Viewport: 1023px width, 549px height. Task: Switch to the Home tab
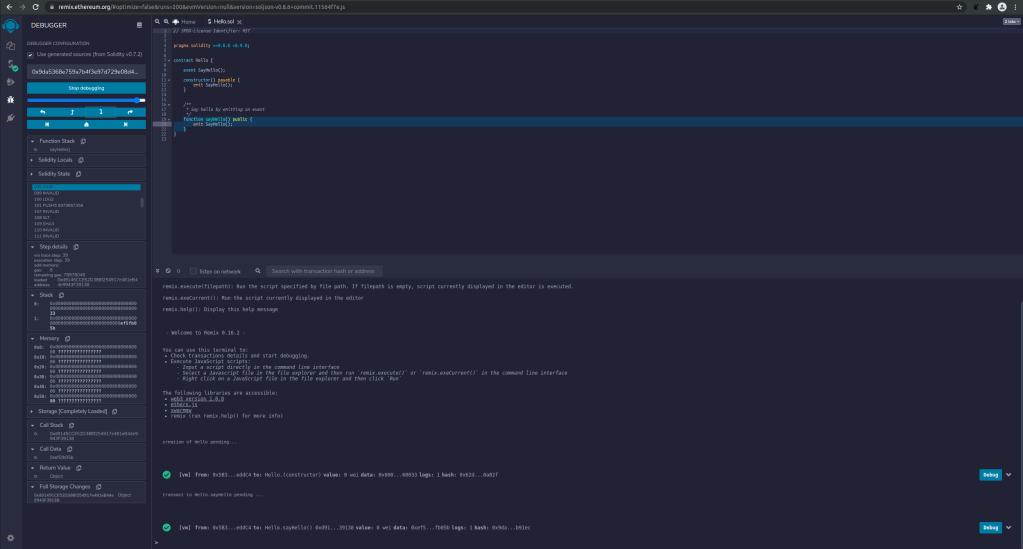(187, 21)
